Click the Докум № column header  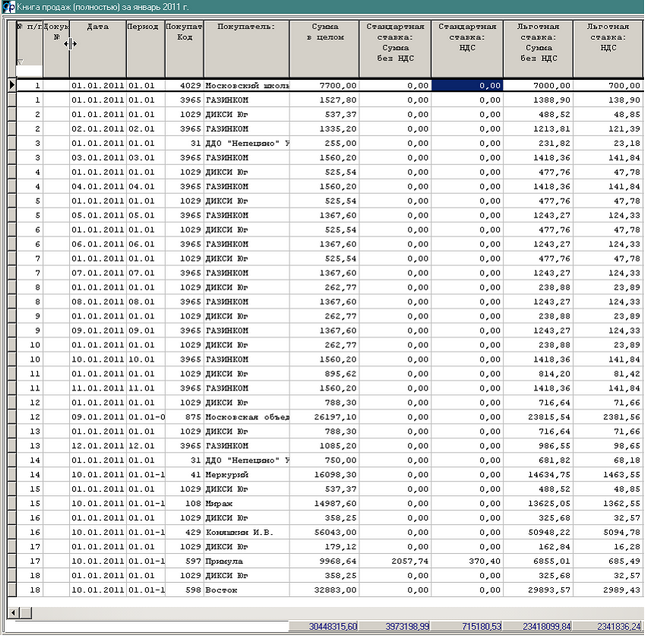[56, 49]
